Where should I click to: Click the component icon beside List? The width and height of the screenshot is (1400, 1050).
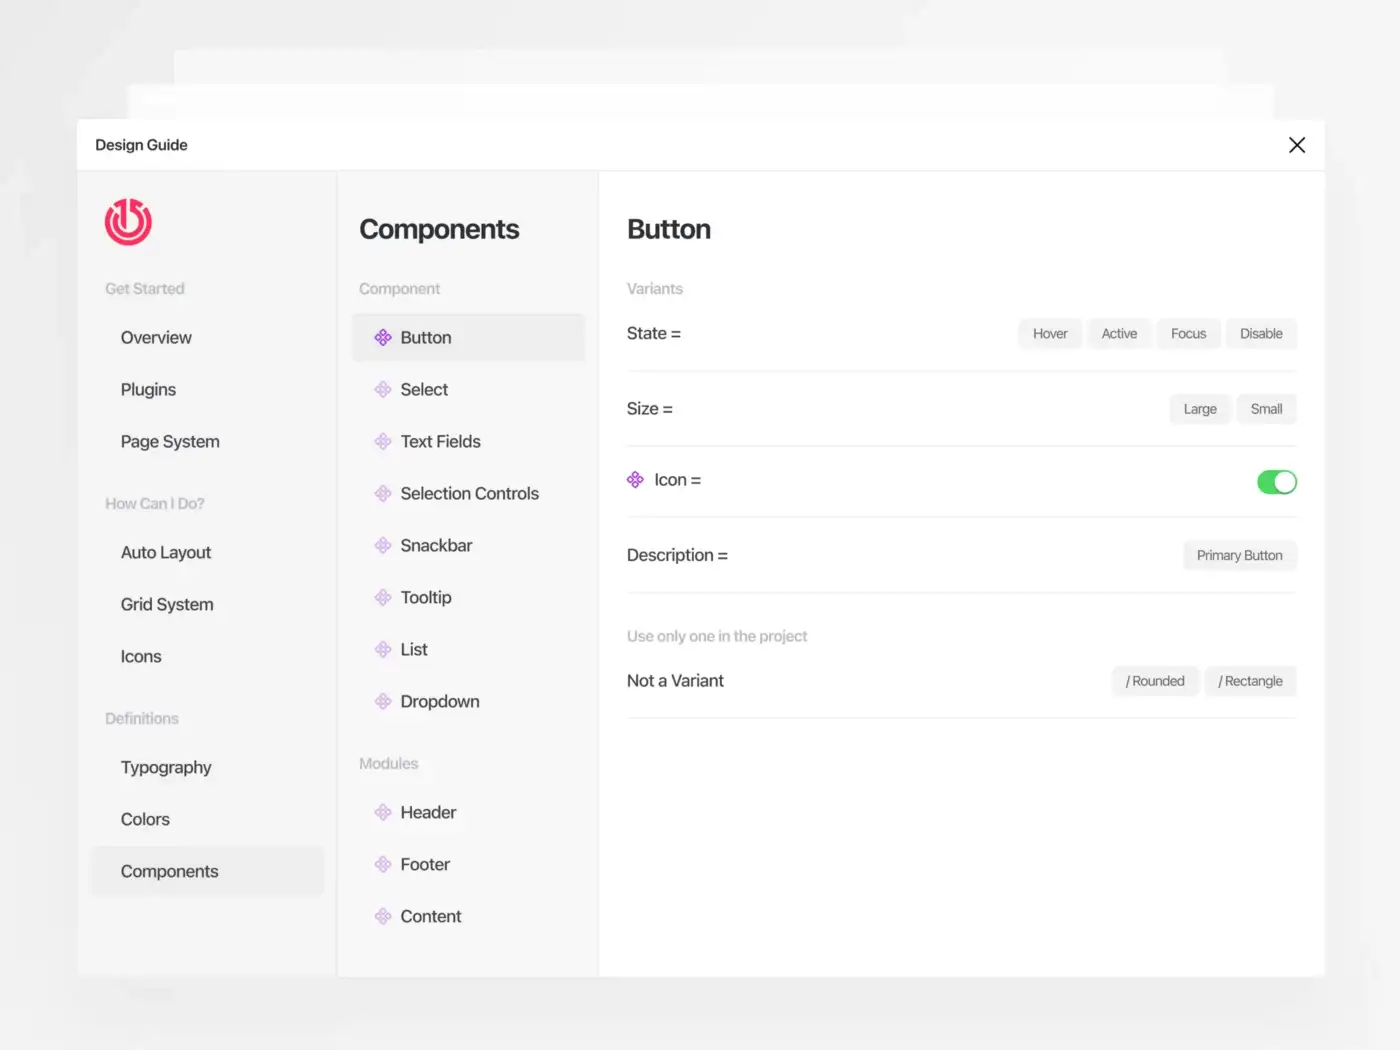pyautogui.click(x=383, y=650)
